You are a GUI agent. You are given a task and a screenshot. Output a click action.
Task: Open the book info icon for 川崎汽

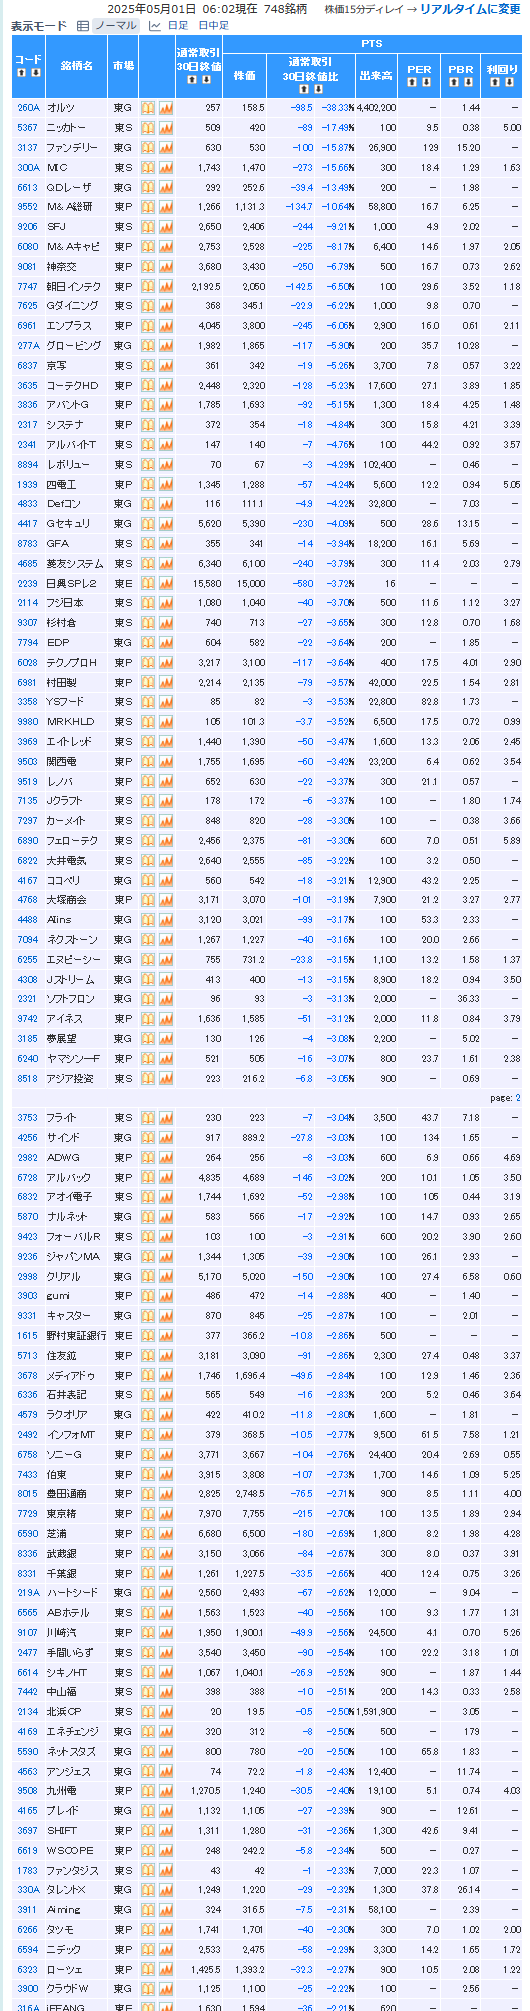click(x=148, y=1632)
